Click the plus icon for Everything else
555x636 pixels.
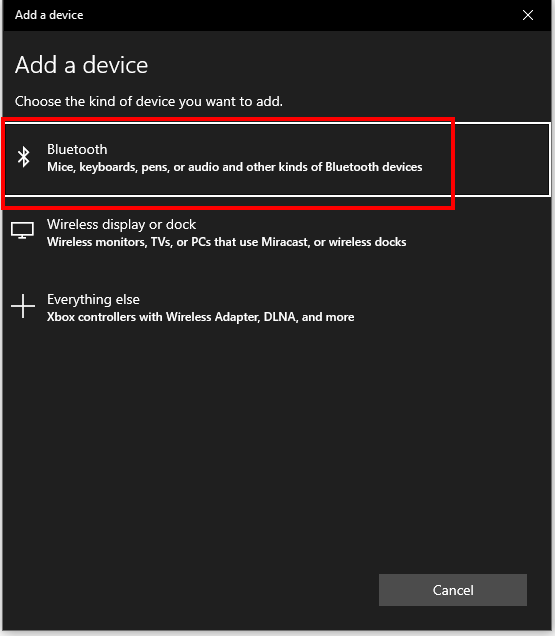coord(23,306)
